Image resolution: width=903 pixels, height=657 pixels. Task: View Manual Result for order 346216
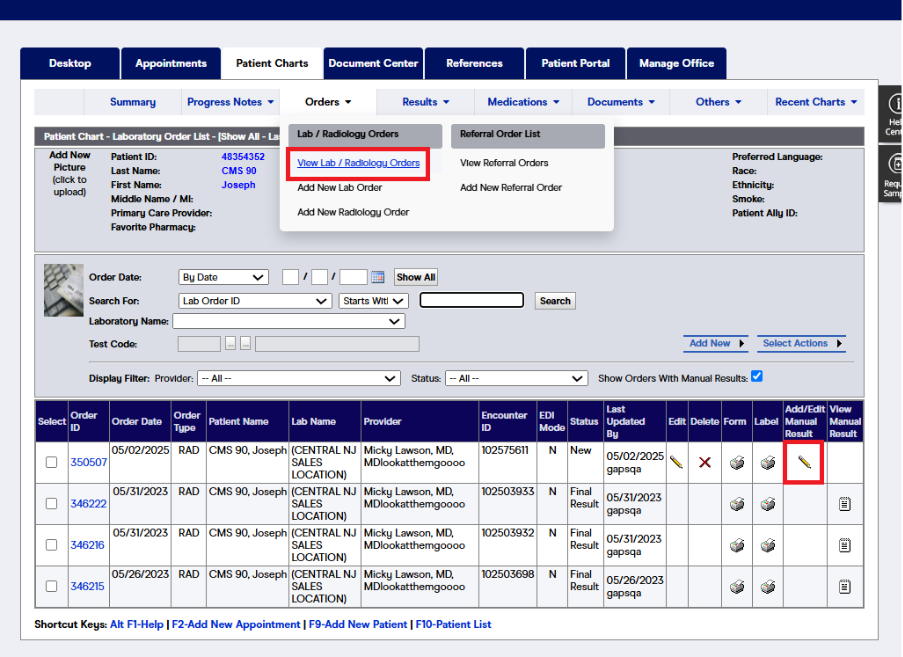844,545
